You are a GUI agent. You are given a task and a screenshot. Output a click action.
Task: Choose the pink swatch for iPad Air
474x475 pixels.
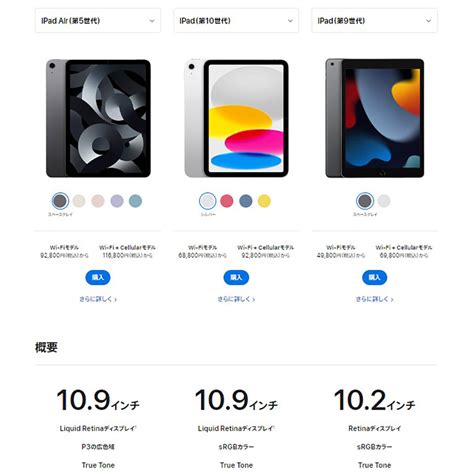click(x=98, y=201)
